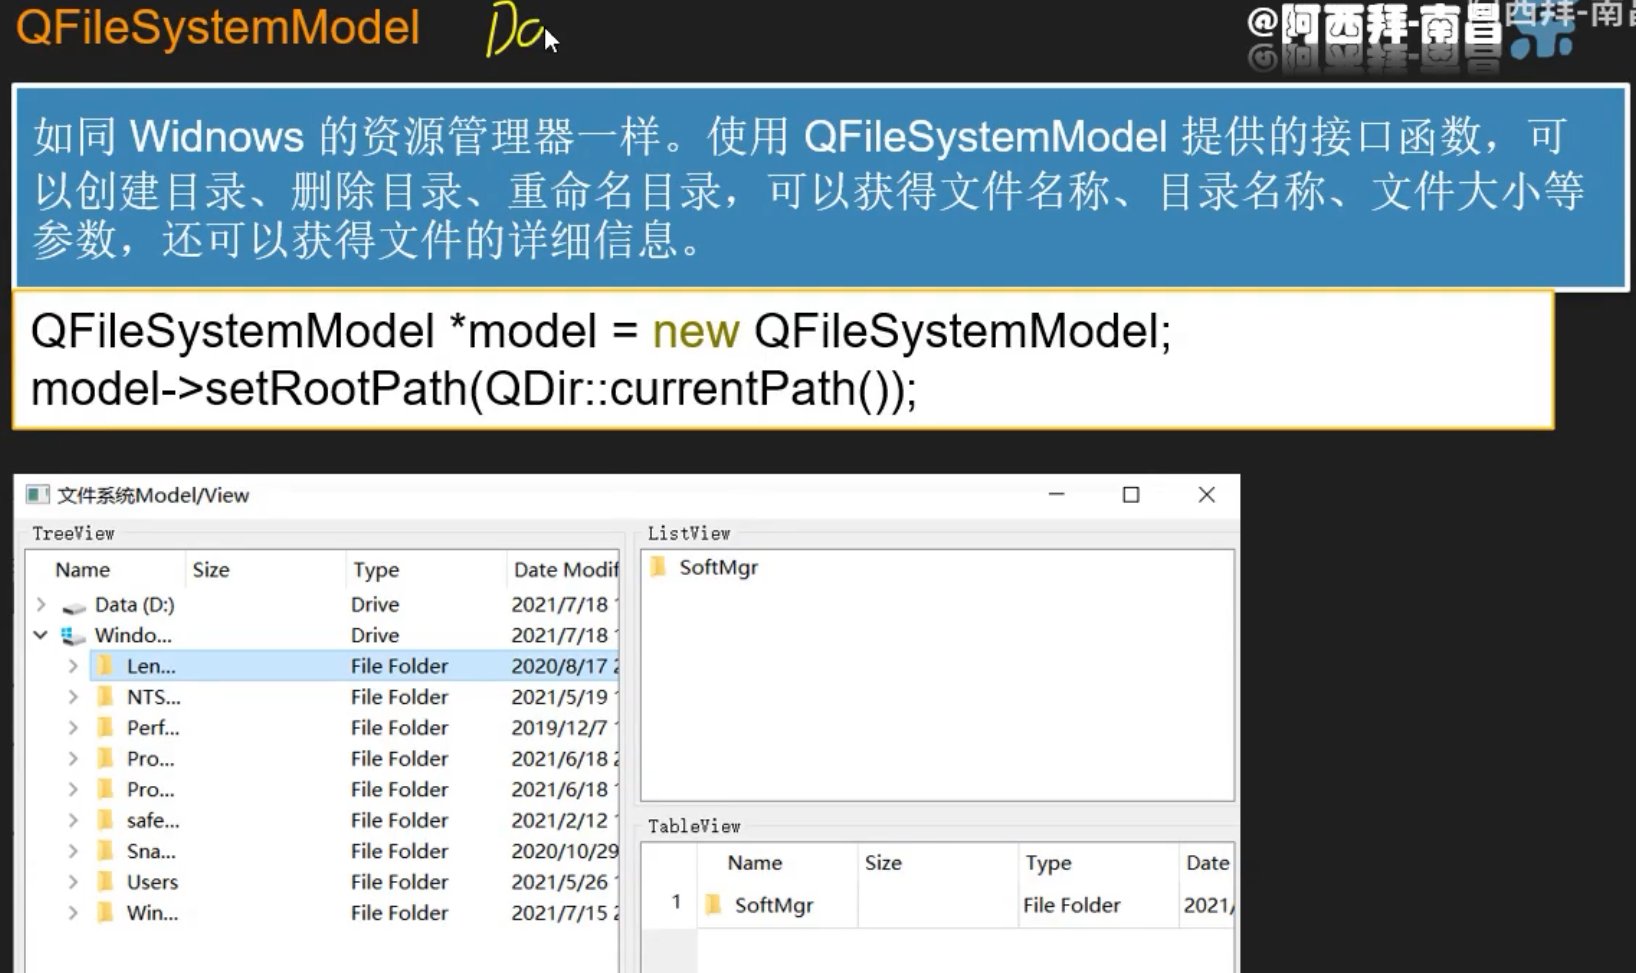This screenshot has height=973, width=1636.
Task: Select the Data (D:) tree item
Action: point(134,604)
